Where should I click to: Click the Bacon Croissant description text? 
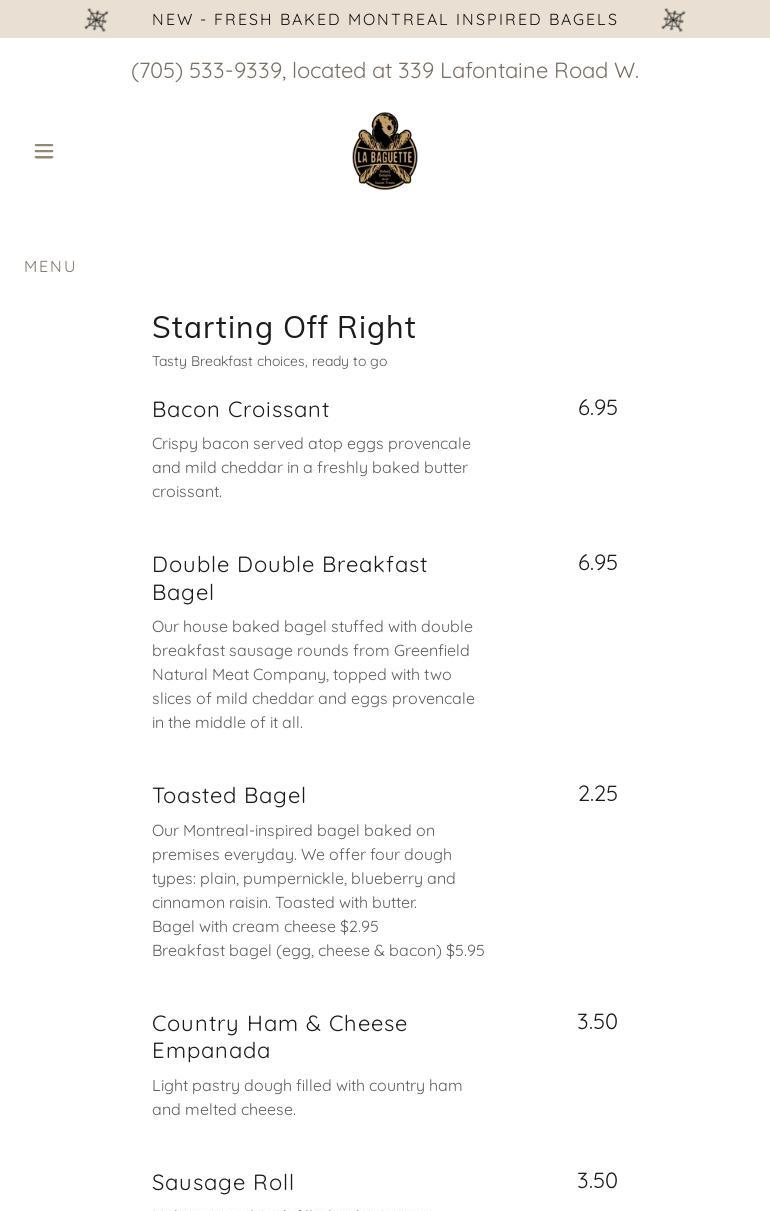click(x=311, y=467)
